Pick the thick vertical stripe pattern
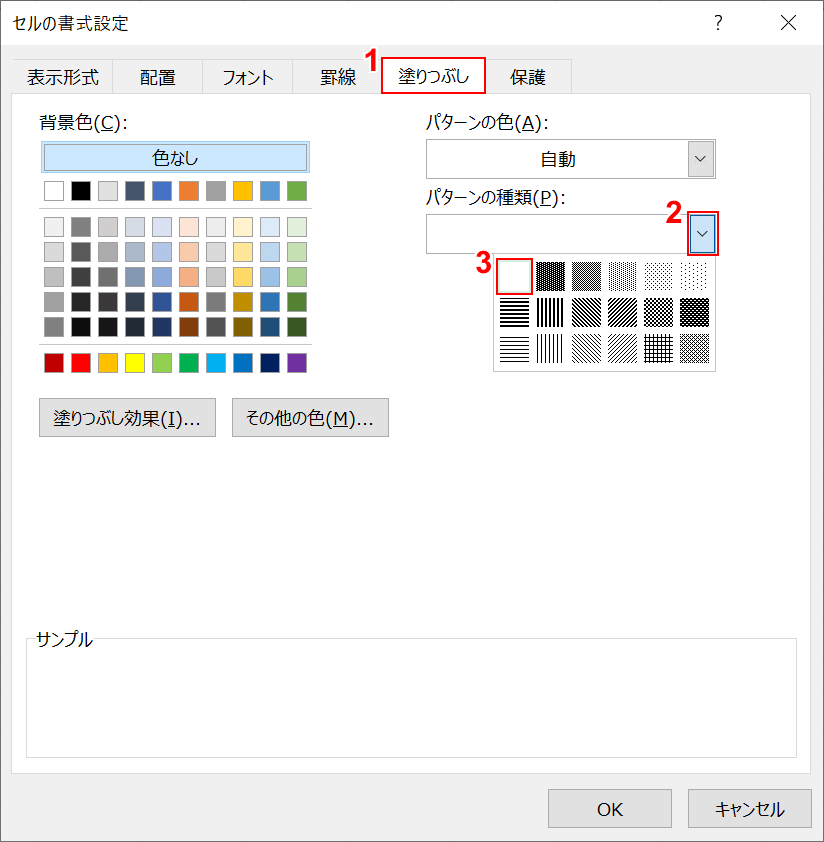The image size is (824, 842). tap(551, 313)
